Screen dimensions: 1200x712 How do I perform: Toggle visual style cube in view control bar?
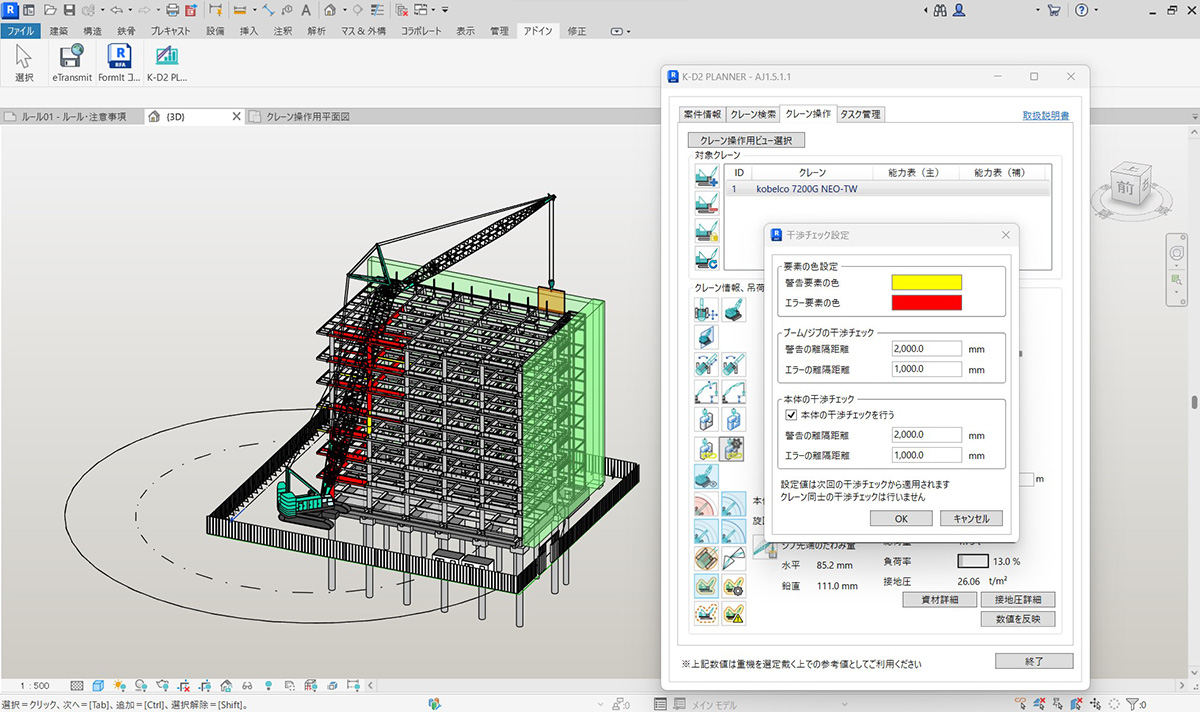point(98,686)
